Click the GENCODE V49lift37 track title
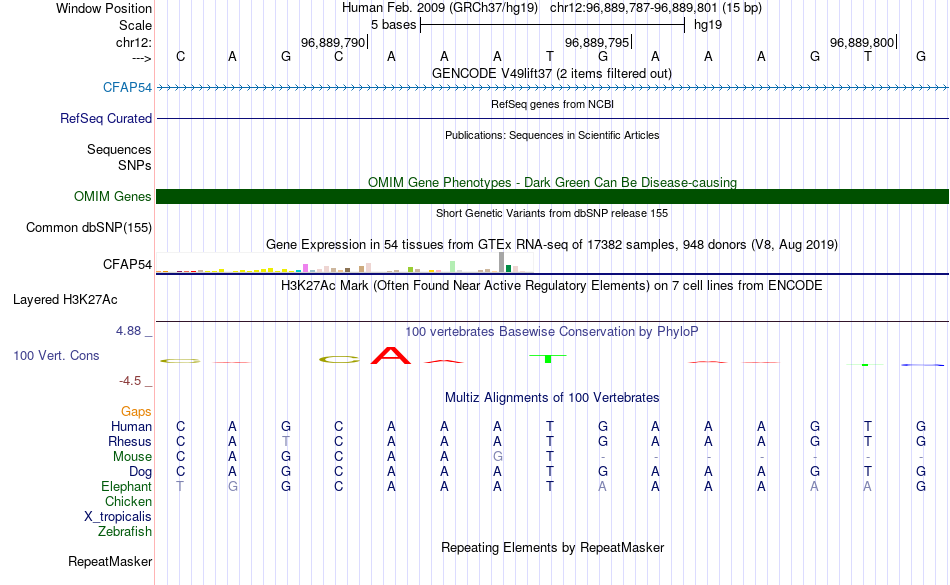950x585 pixels. [552, 73]
